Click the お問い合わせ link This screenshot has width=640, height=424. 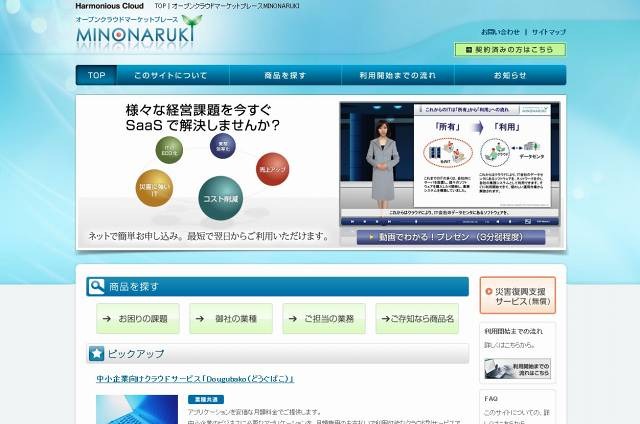[x=500, y=31]
